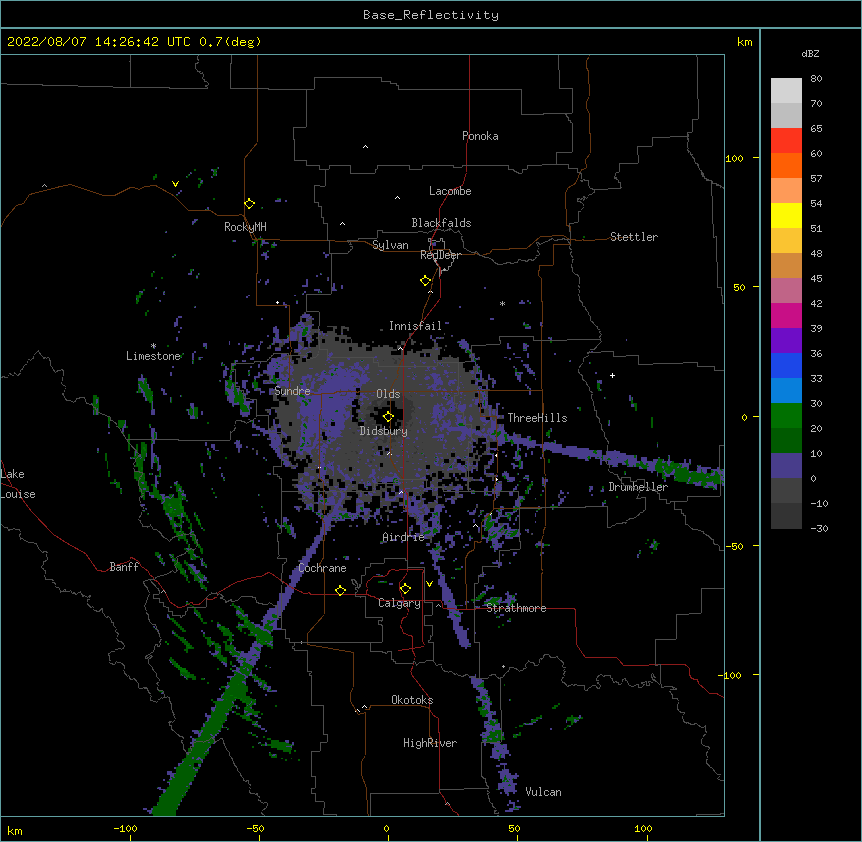The image size is (862, 842).
Task: Click the ThreeHills label
Action: [538, 418]
